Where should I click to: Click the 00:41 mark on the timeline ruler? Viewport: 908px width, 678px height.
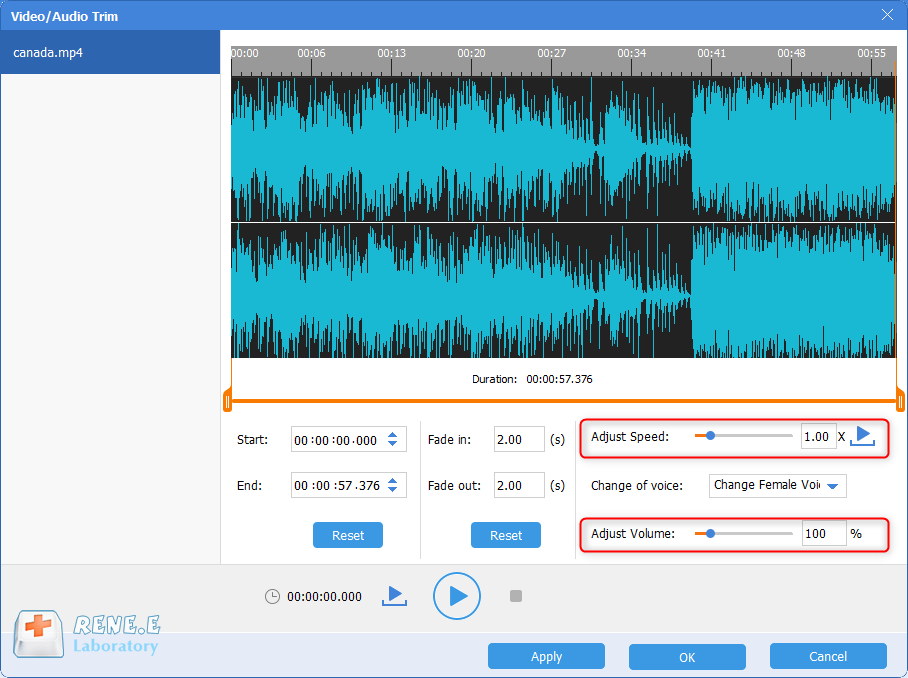click(711, 53)
